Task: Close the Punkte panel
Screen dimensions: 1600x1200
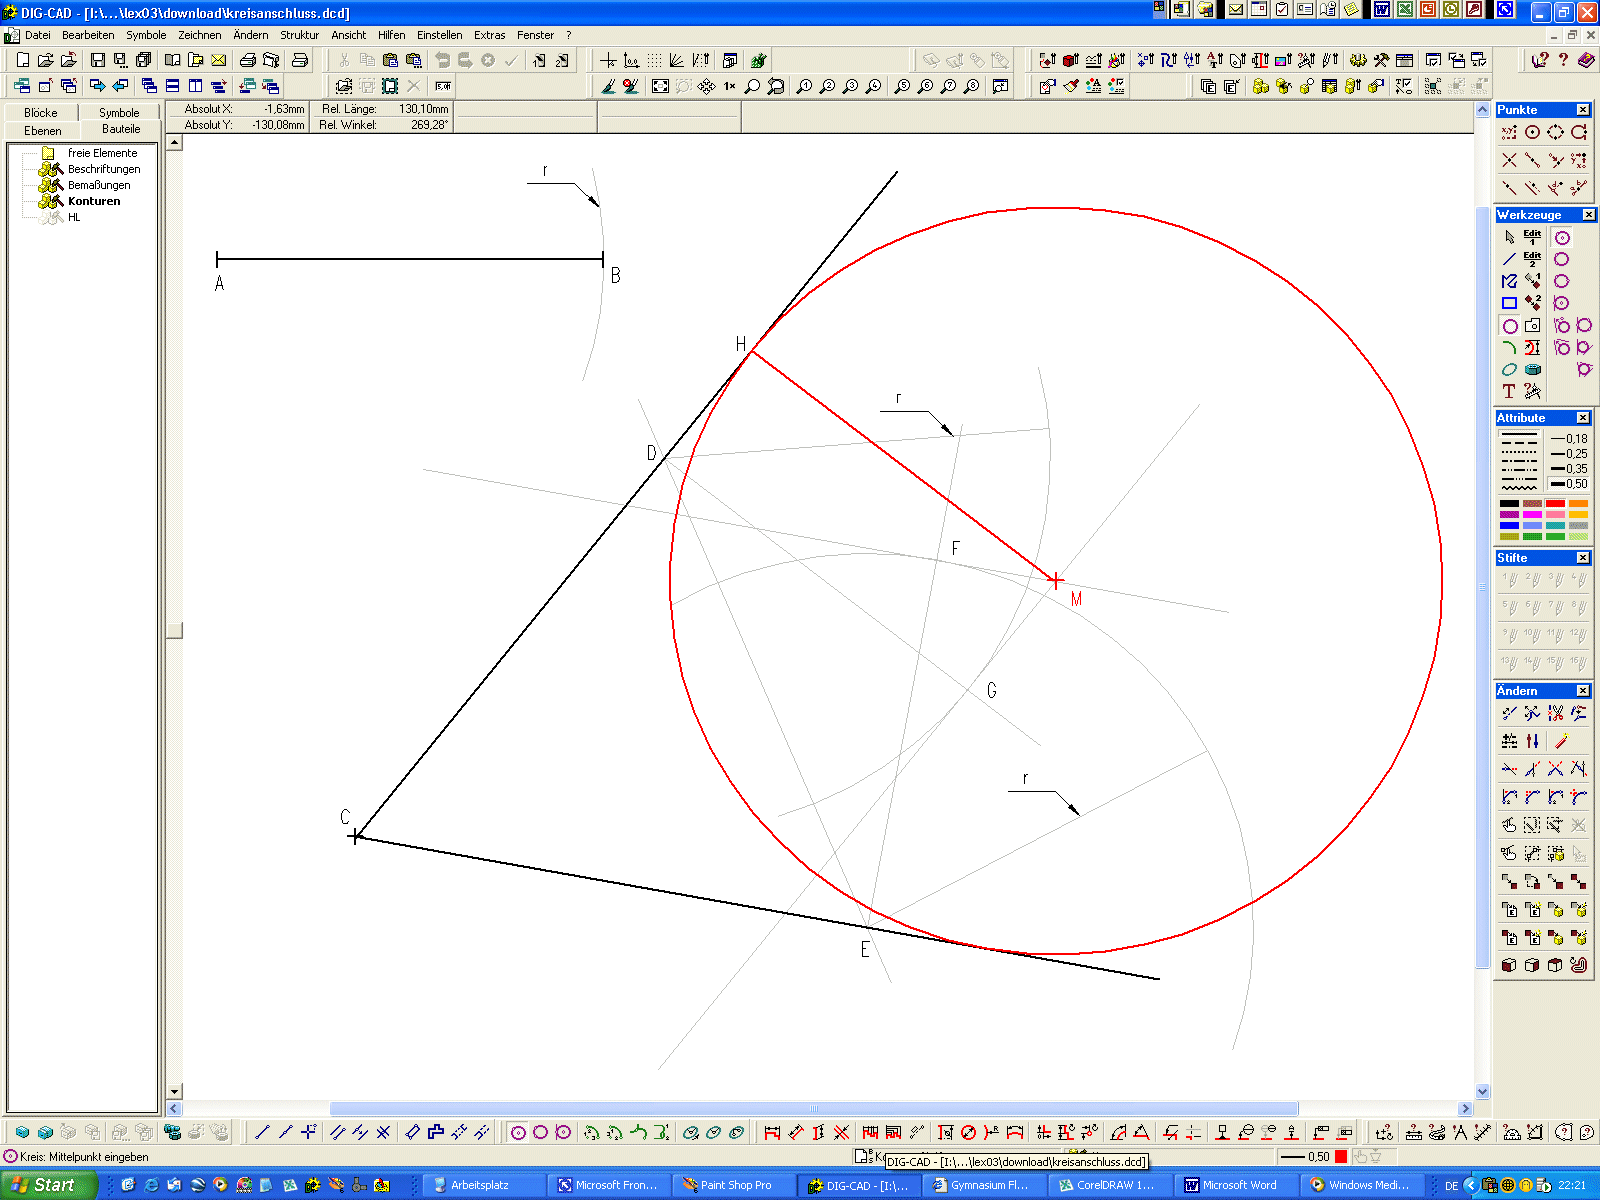Action: click(1583, 110)
